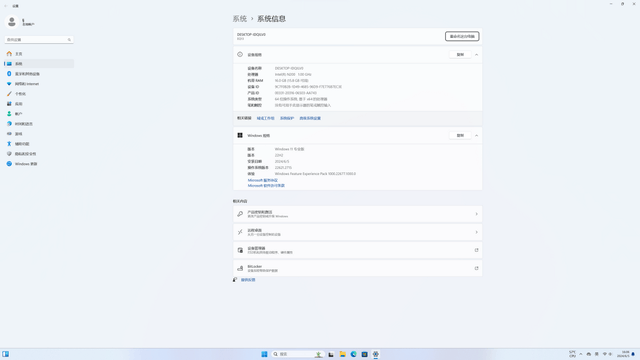Click 系统 in the breadcrumb header
The image size is (640, 360).
tap(240, 19)
